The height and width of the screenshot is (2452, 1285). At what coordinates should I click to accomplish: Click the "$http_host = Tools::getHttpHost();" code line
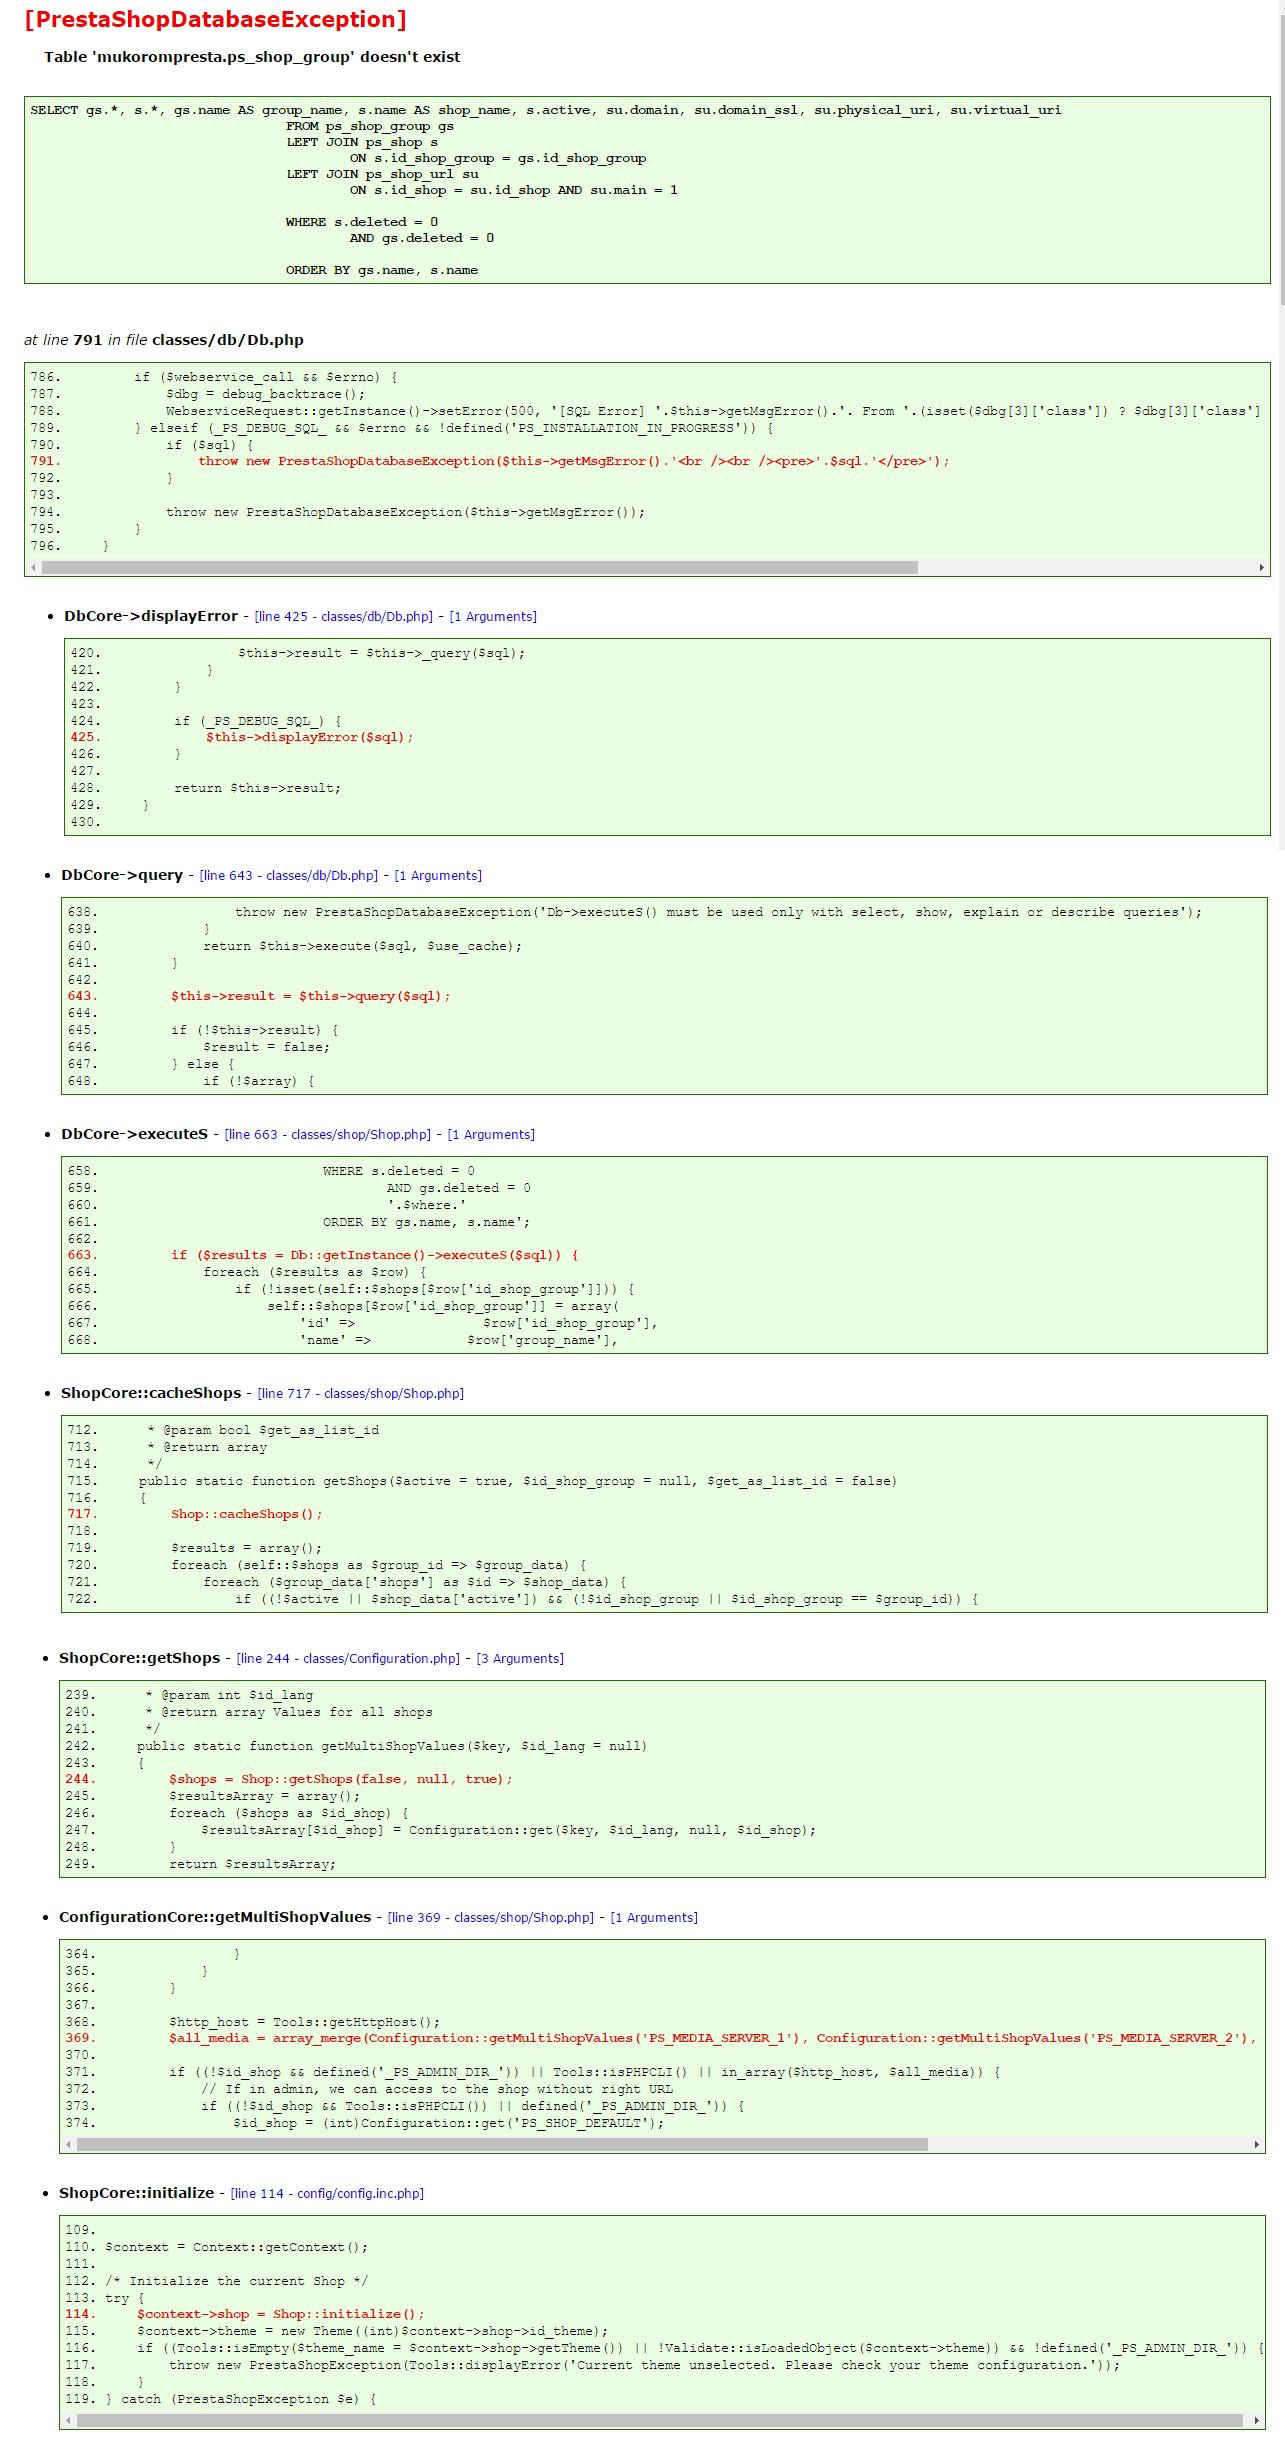click(x=305, y=2022)
